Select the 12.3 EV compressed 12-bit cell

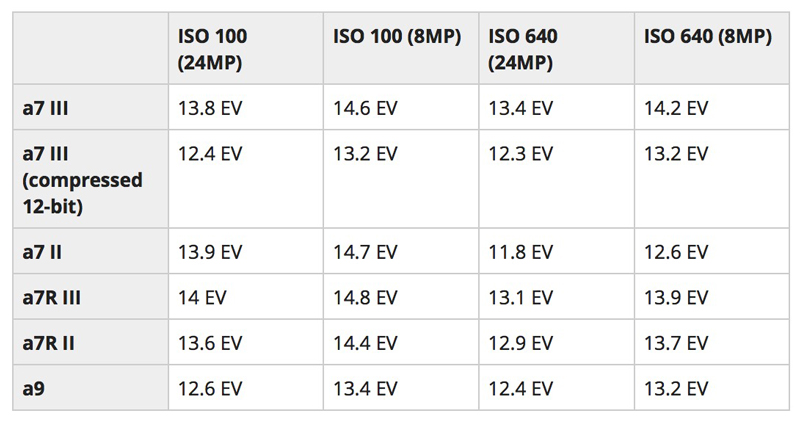pyautogui.click(x=557, y=179)
